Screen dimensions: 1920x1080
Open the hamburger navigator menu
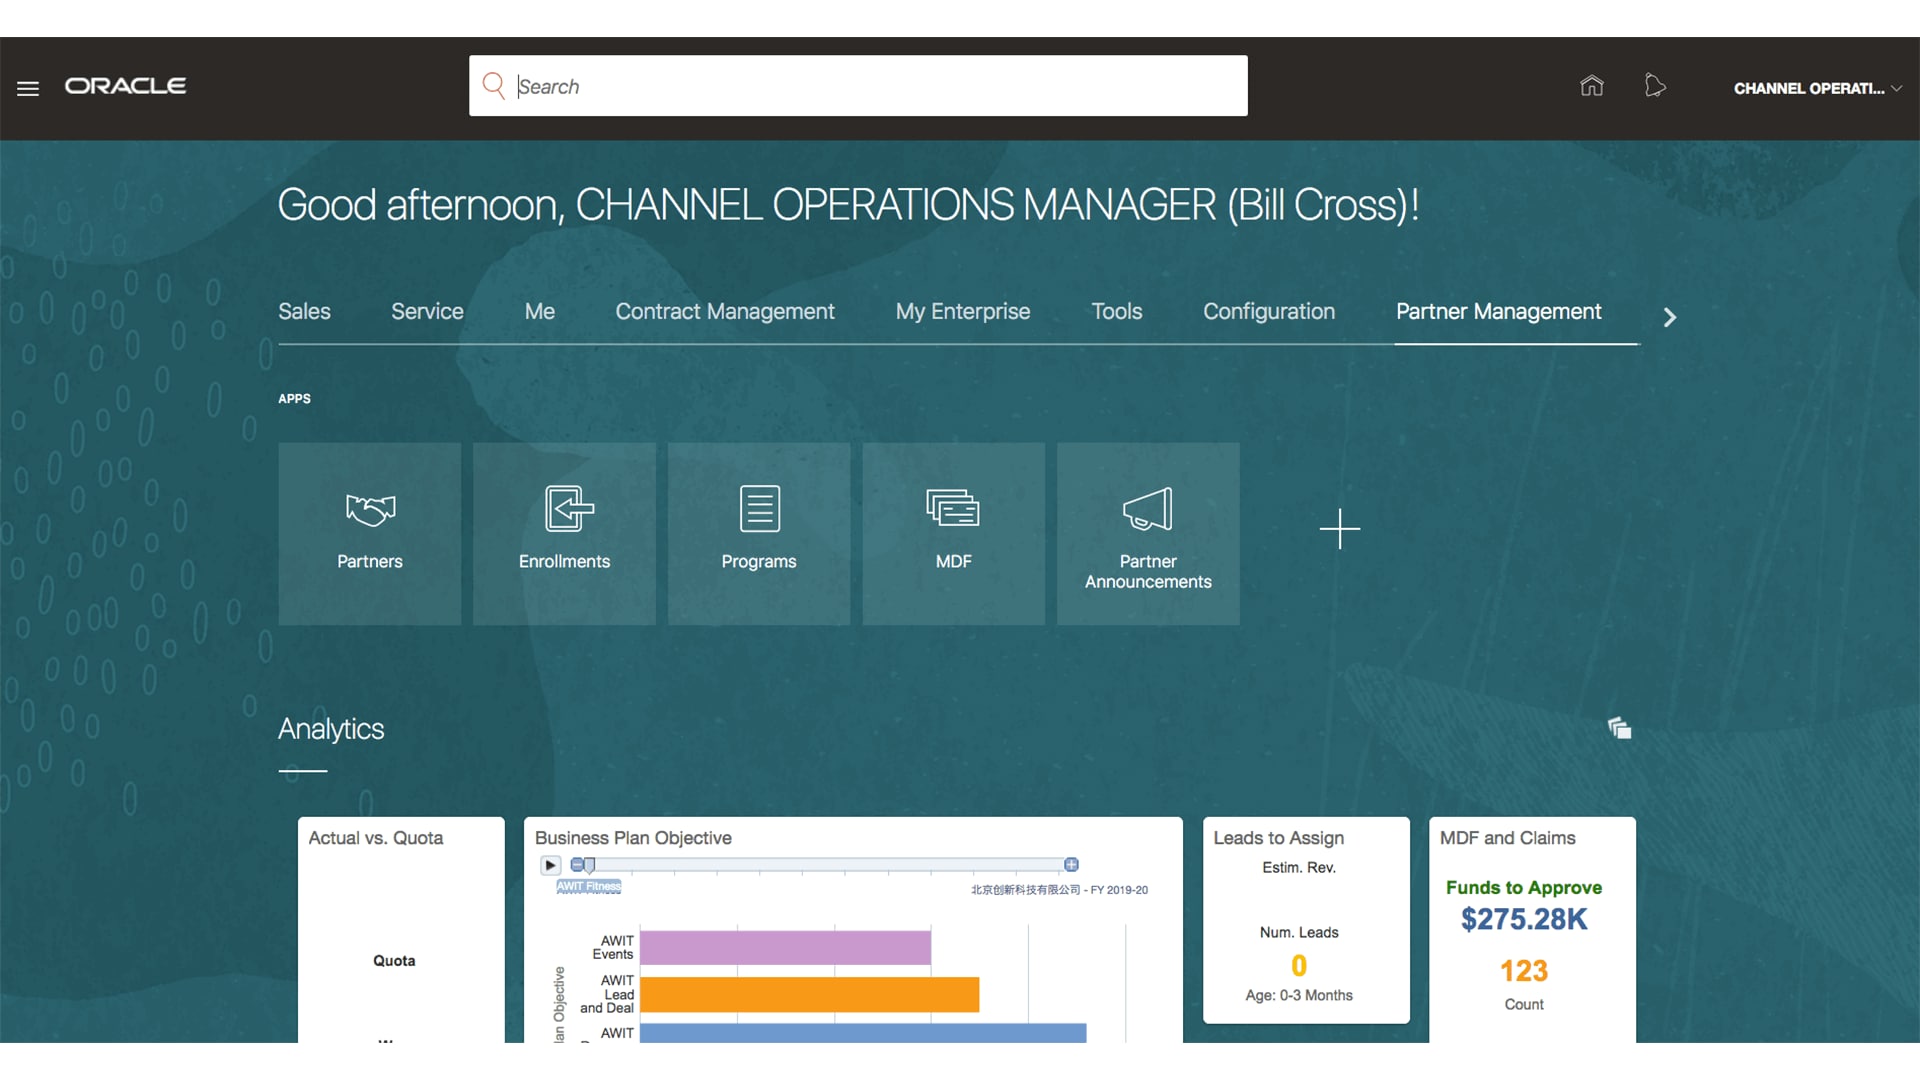tap(28, 88)
